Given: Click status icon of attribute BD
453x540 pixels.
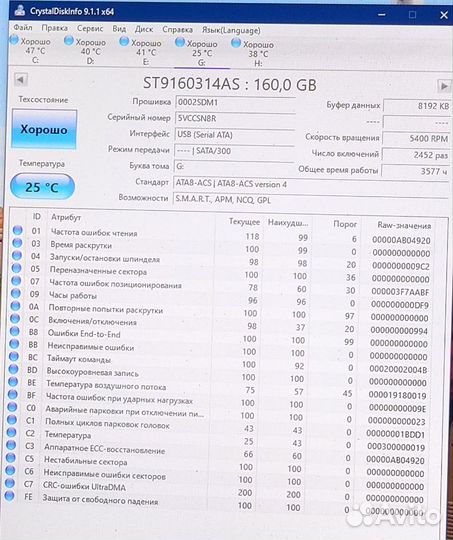Looking at the screenshot, I should [x=13, y=369].
